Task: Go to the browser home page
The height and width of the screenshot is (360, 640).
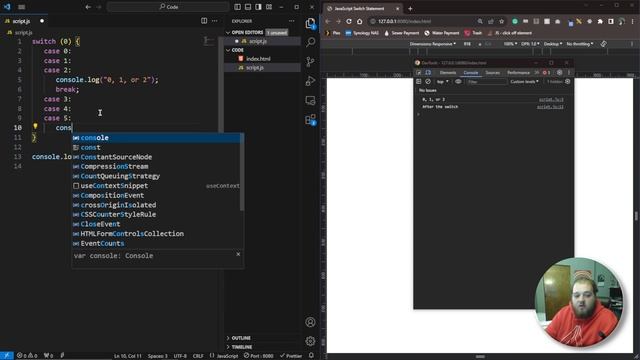Action: [x=360, y=21]
